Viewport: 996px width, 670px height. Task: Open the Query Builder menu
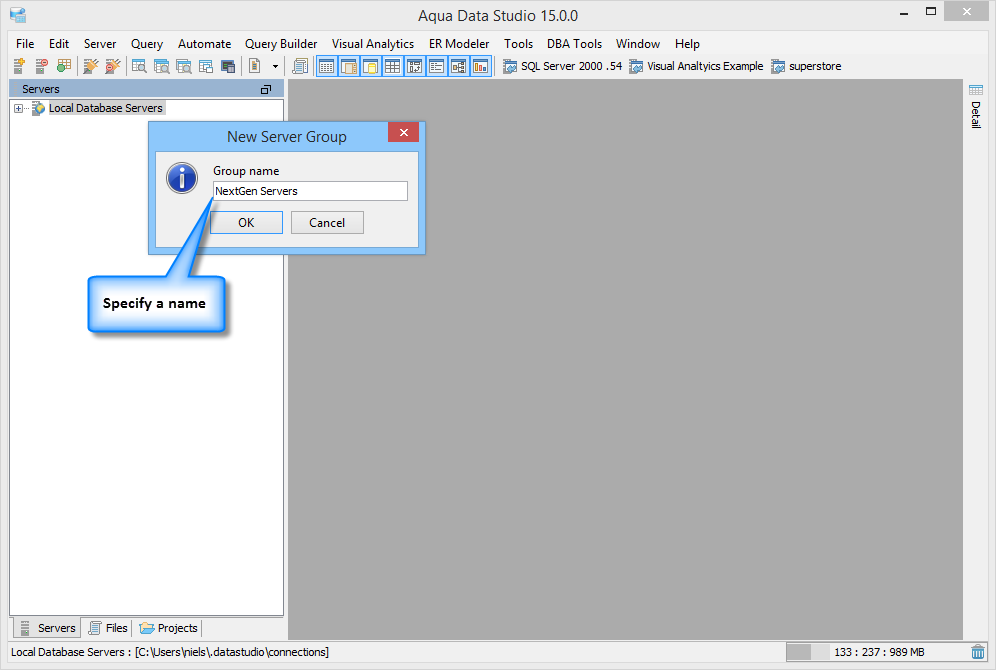click(281, 44)
